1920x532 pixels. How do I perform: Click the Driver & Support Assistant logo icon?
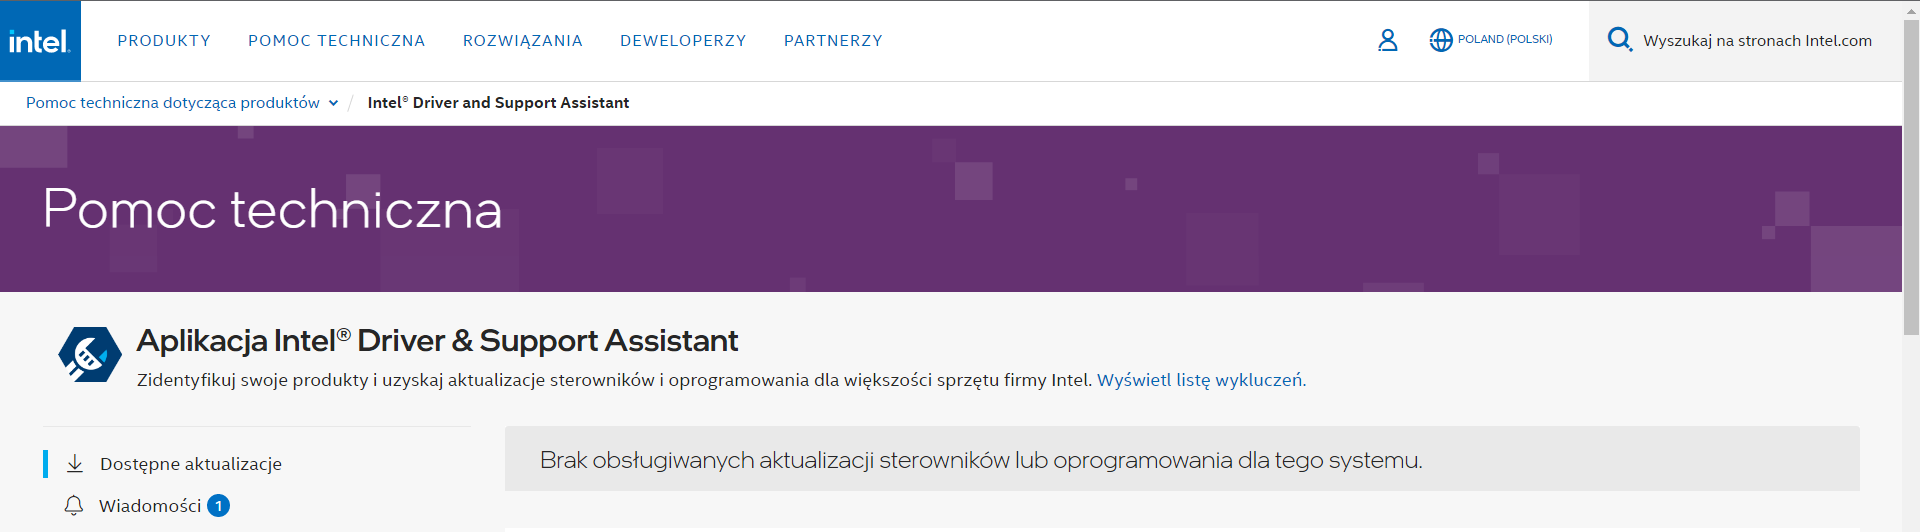point(90,355)
